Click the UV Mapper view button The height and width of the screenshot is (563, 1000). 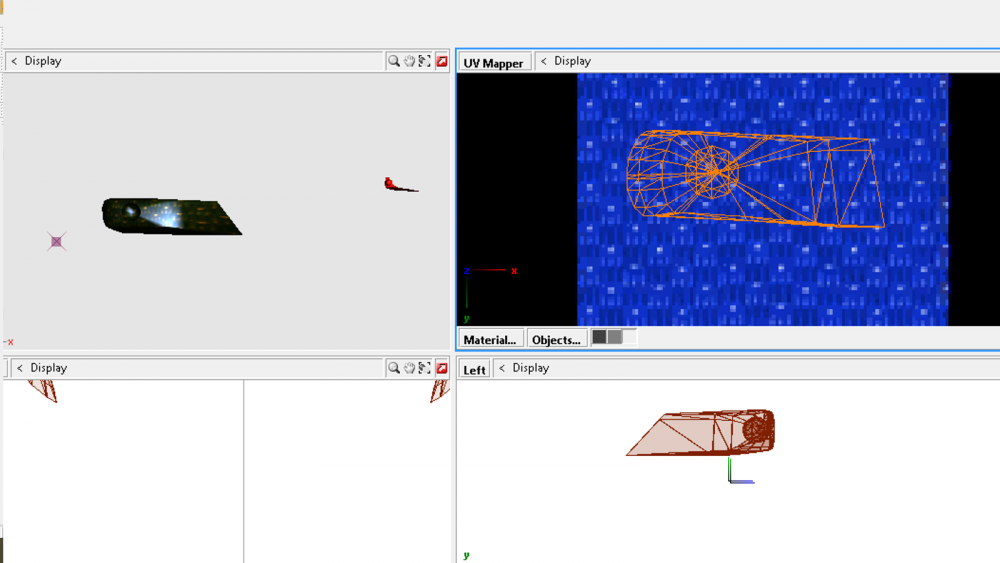(494, 62)
